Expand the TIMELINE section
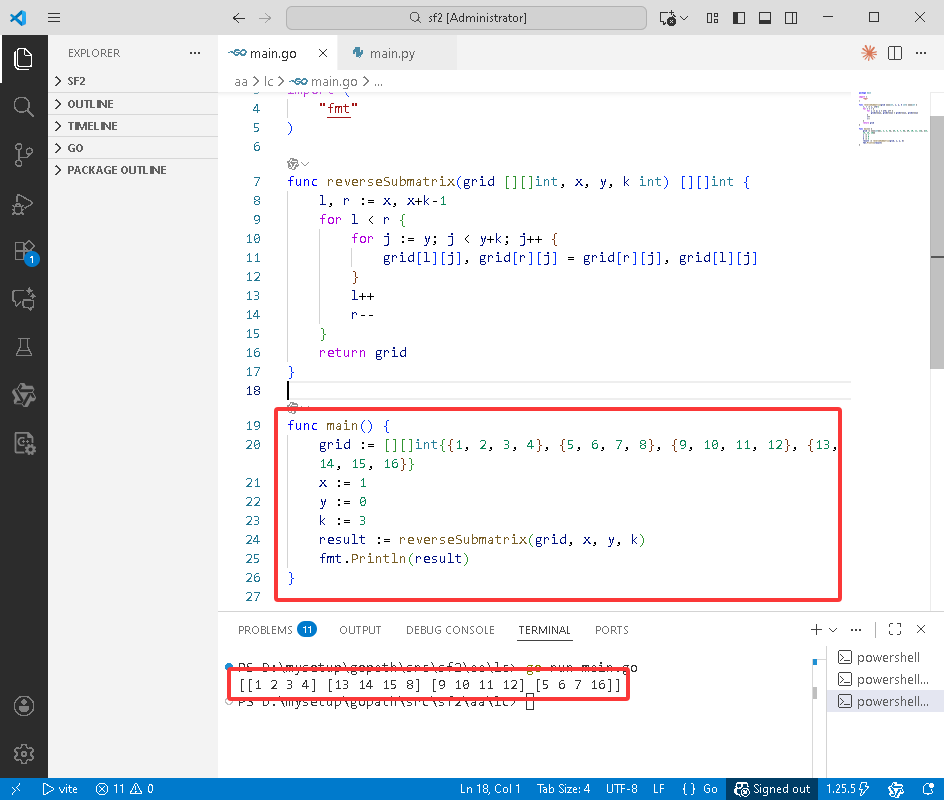Viewport: 944px width, 800px height. pos(133,126)
